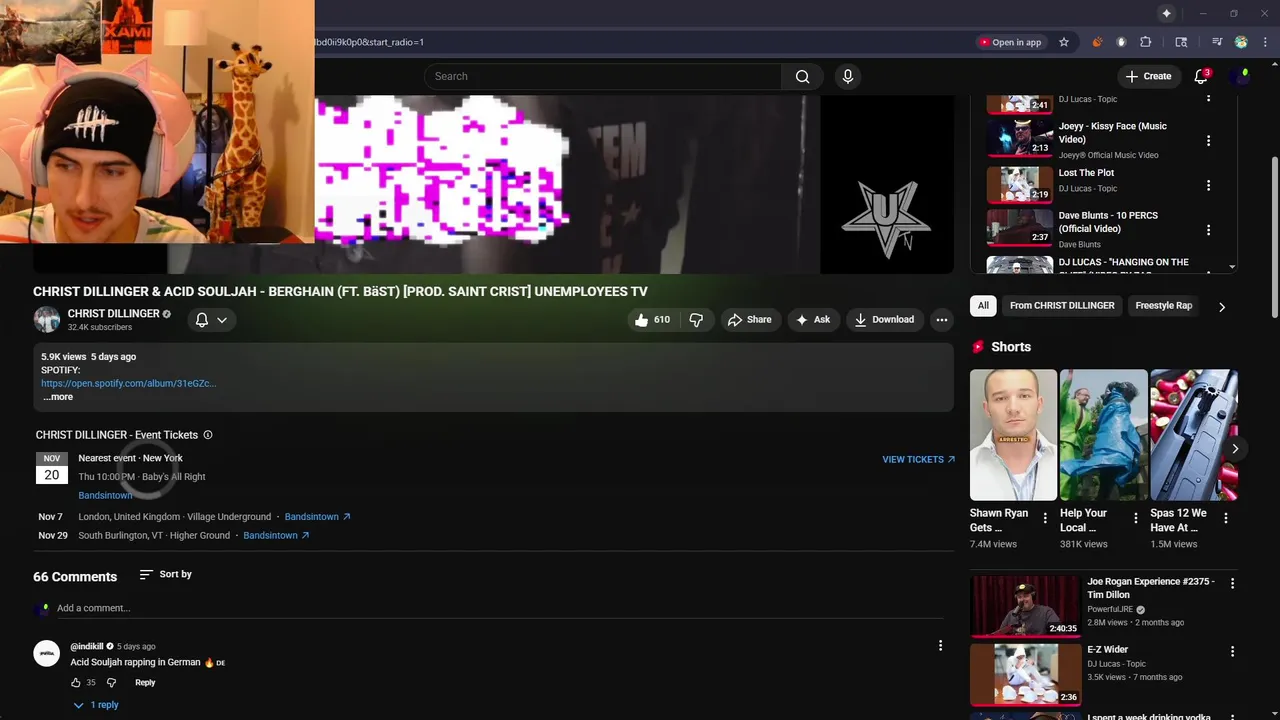Screen dimensions: 1280x720
Task: Click the search magnifier button
Action: (802, 76)
